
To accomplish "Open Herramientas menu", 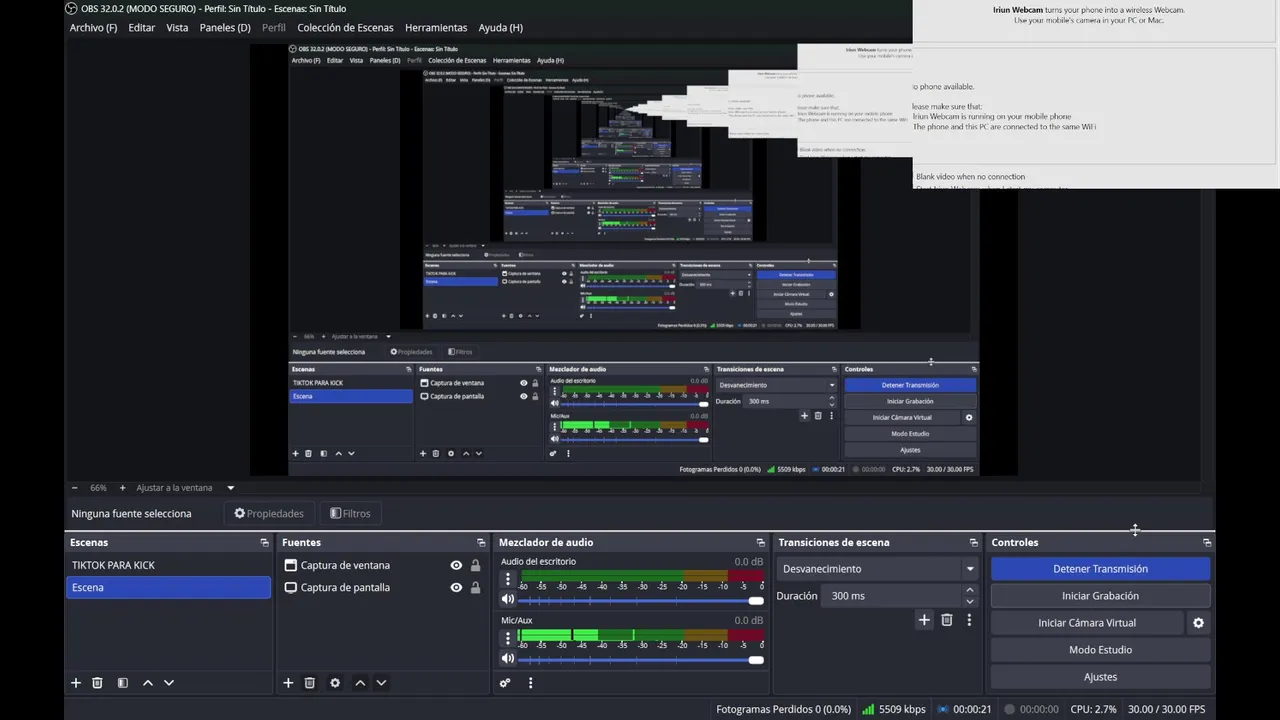I will (x=436, y=28).
